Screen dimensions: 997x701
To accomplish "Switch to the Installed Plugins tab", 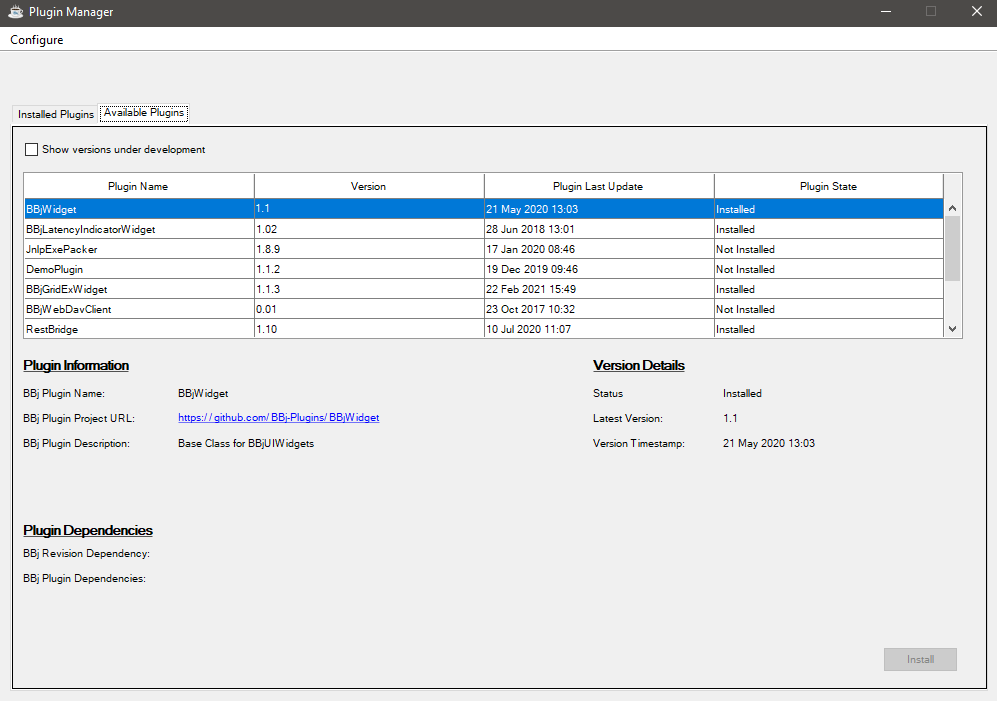I will pos(55,114).
